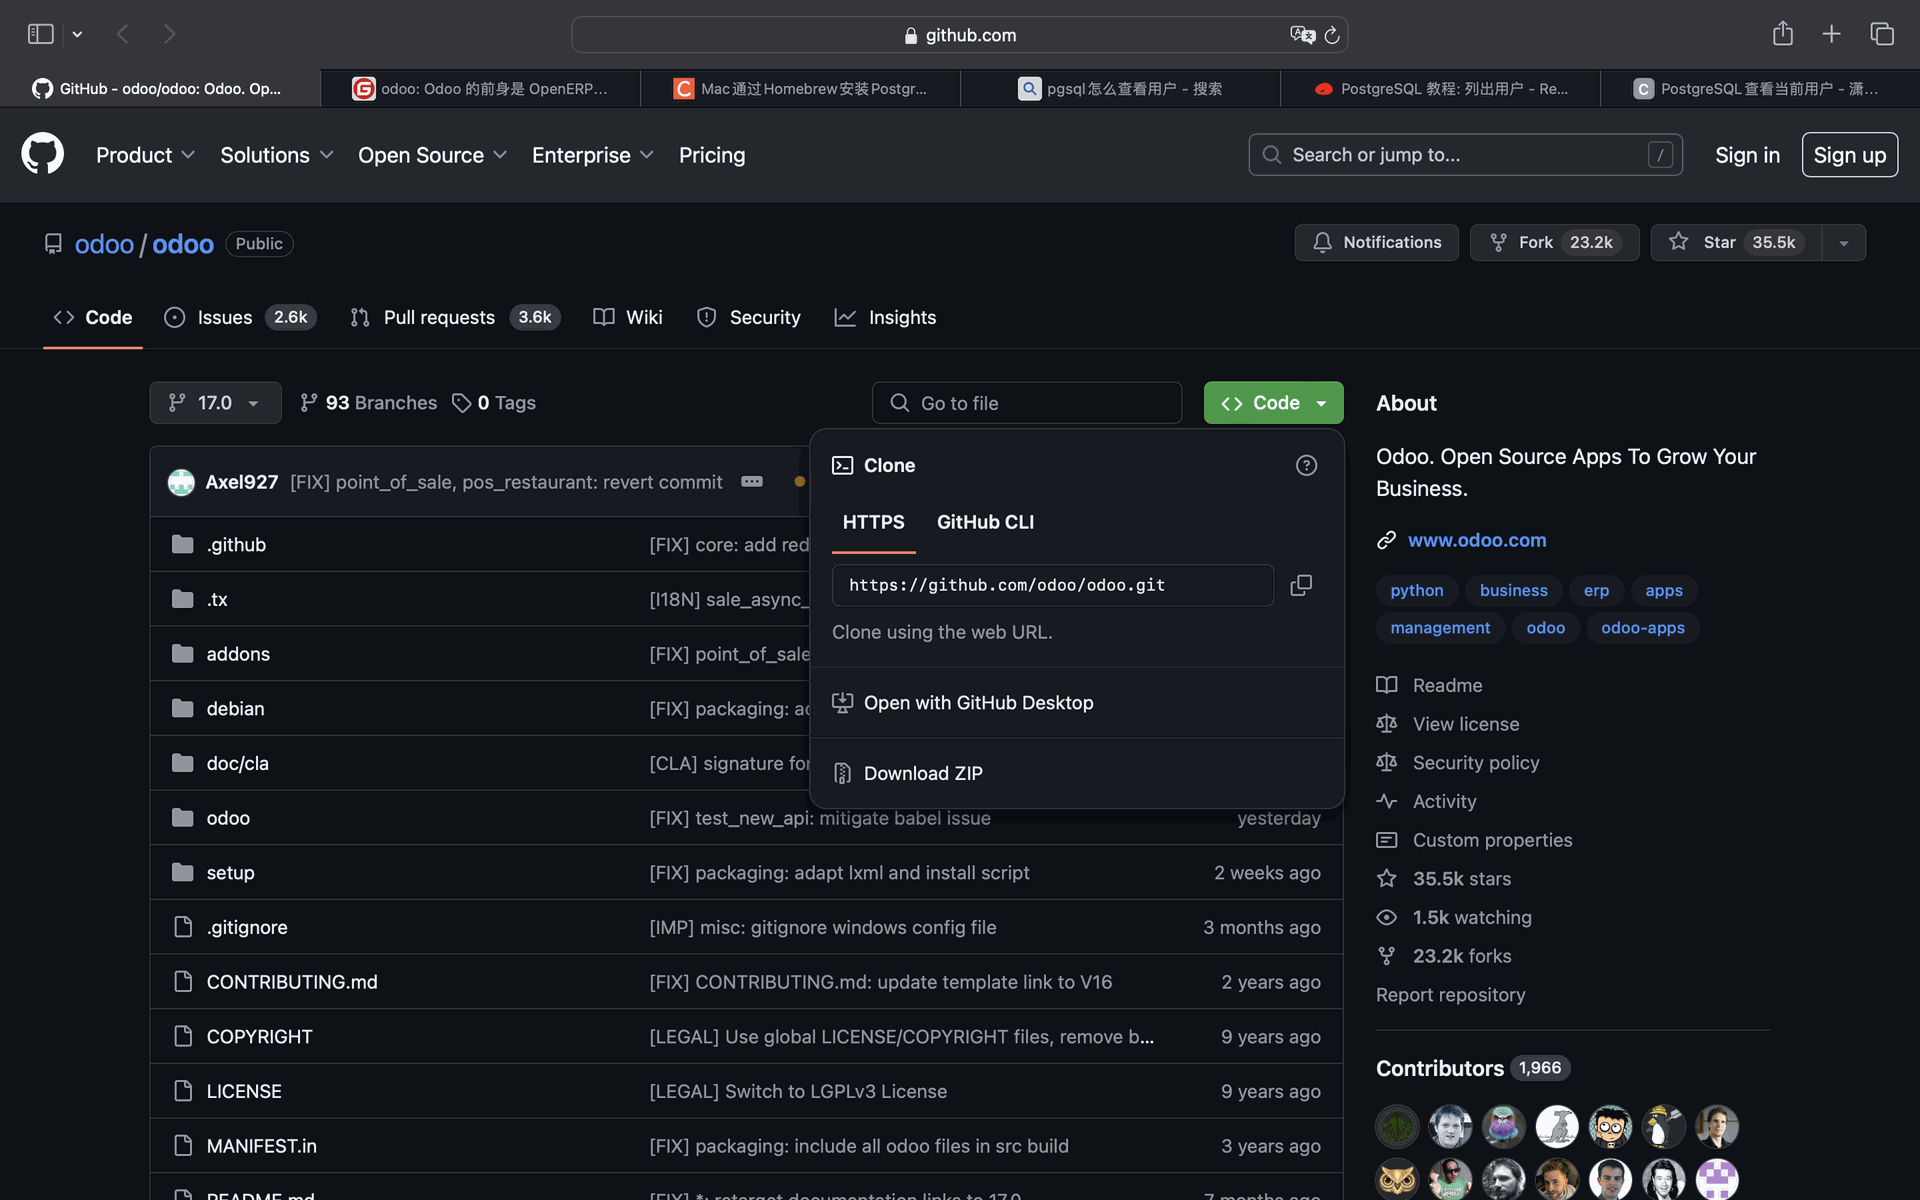Expand the Product menu
This screenshot has width=1920, height=1200.
[145, 155]
